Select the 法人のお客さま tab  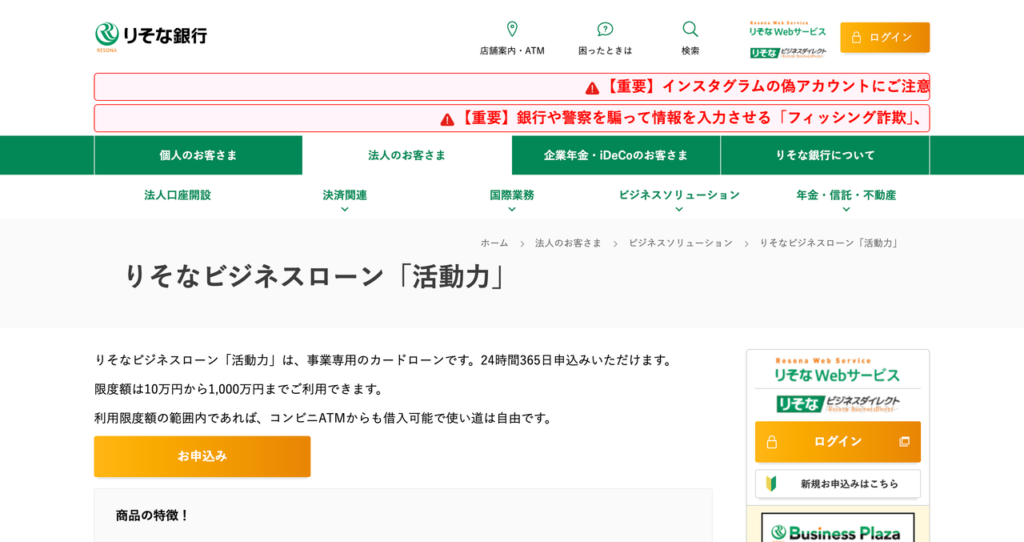tap(407, 155)
